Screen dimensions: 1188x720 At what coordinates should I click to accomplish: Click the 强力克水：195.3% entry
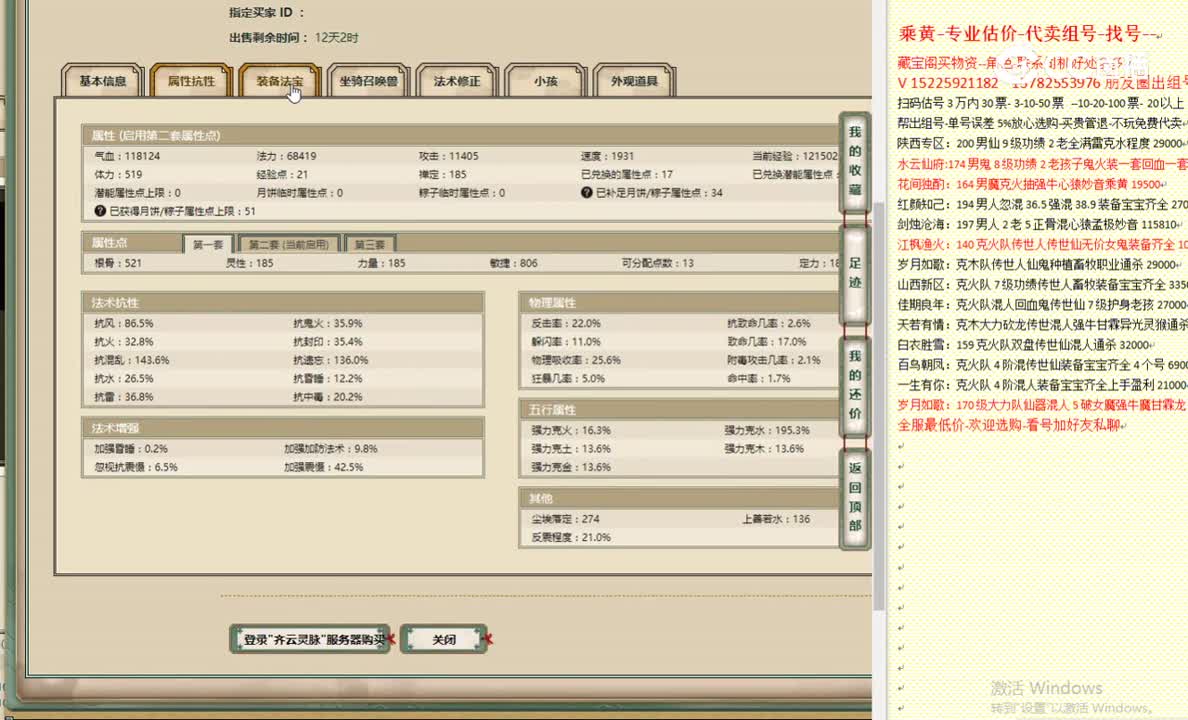coord(767,430)
